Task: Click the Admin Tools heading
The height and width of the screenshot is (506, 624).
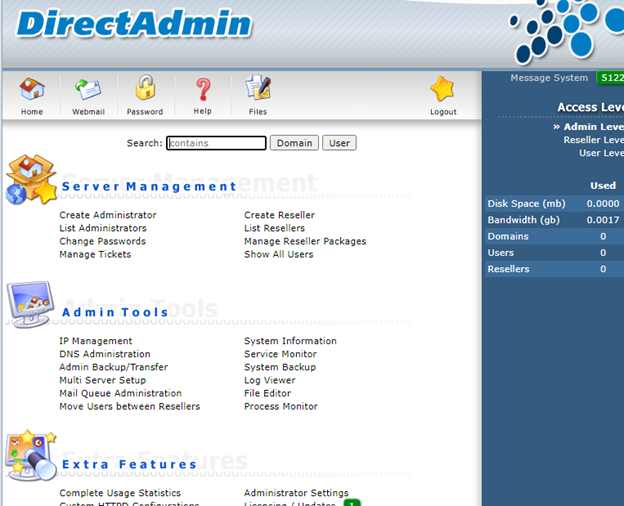Action: (x=115, y=312)
